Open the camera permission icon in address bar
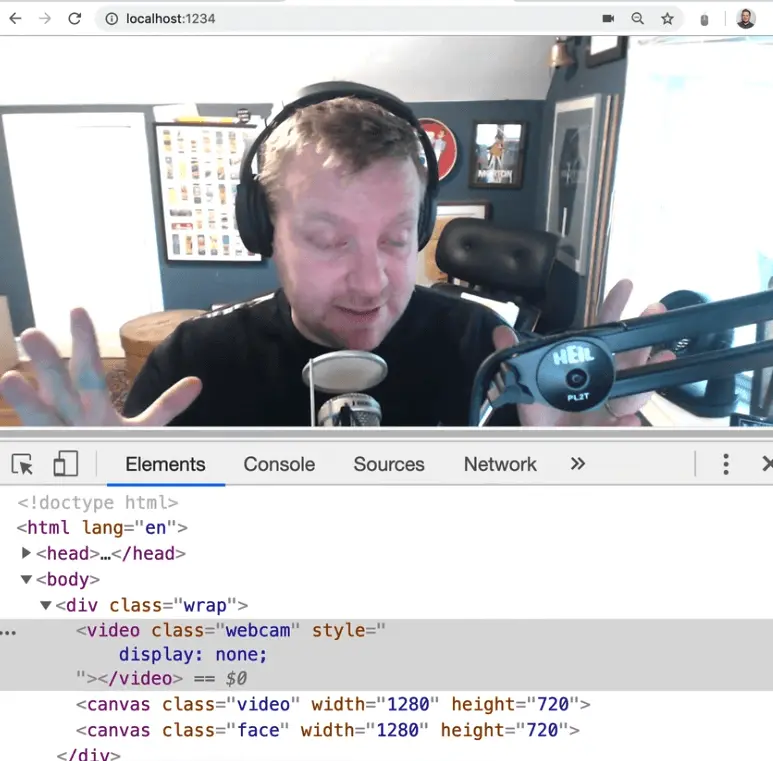 tap(608, 19)
